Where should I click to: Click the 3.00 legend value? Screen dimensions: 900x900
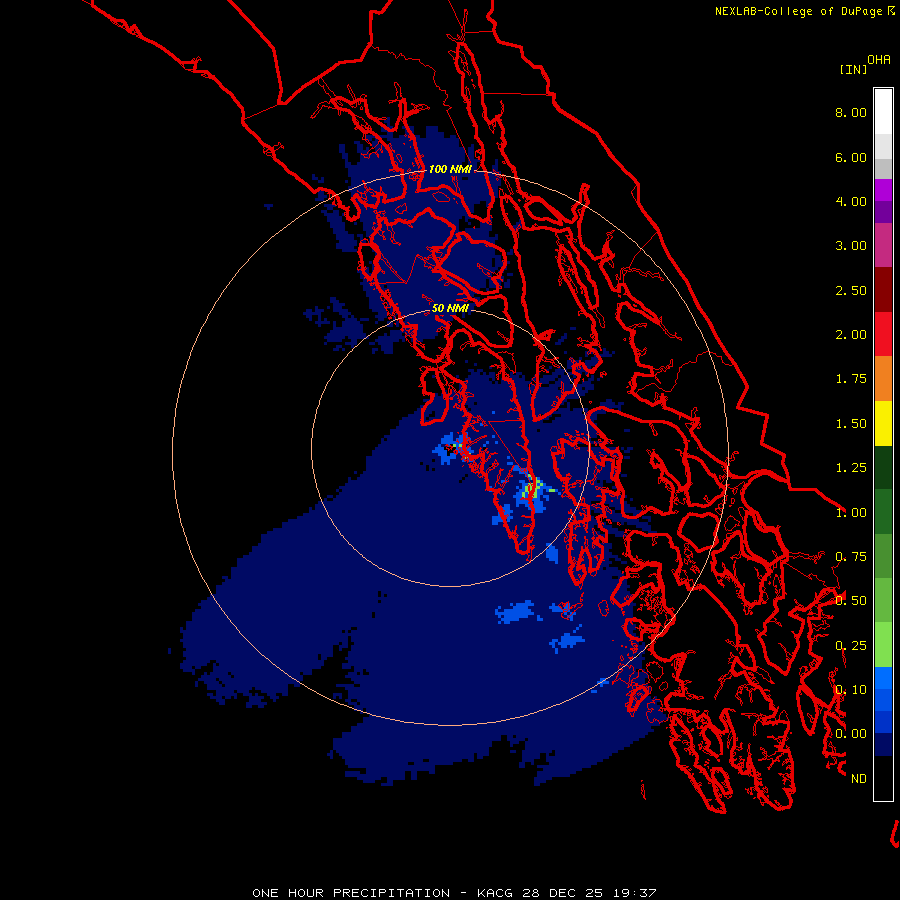(851, 246)
